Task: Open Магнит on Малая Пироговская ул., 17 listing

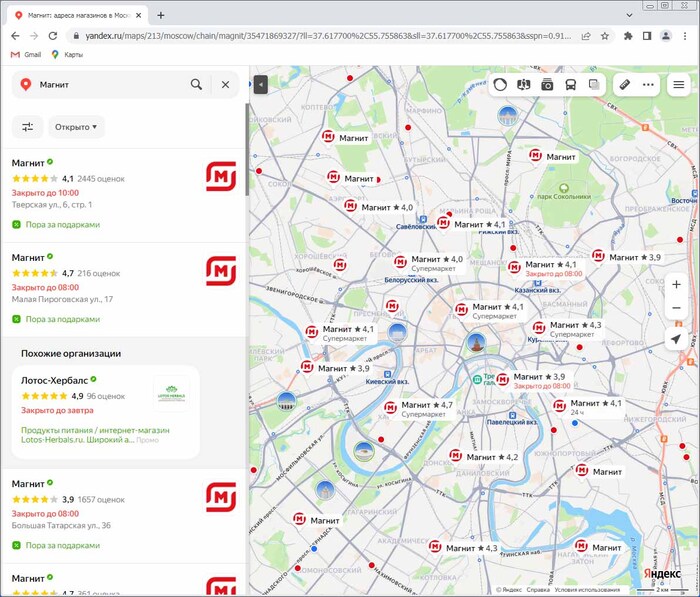Action: 124,290
